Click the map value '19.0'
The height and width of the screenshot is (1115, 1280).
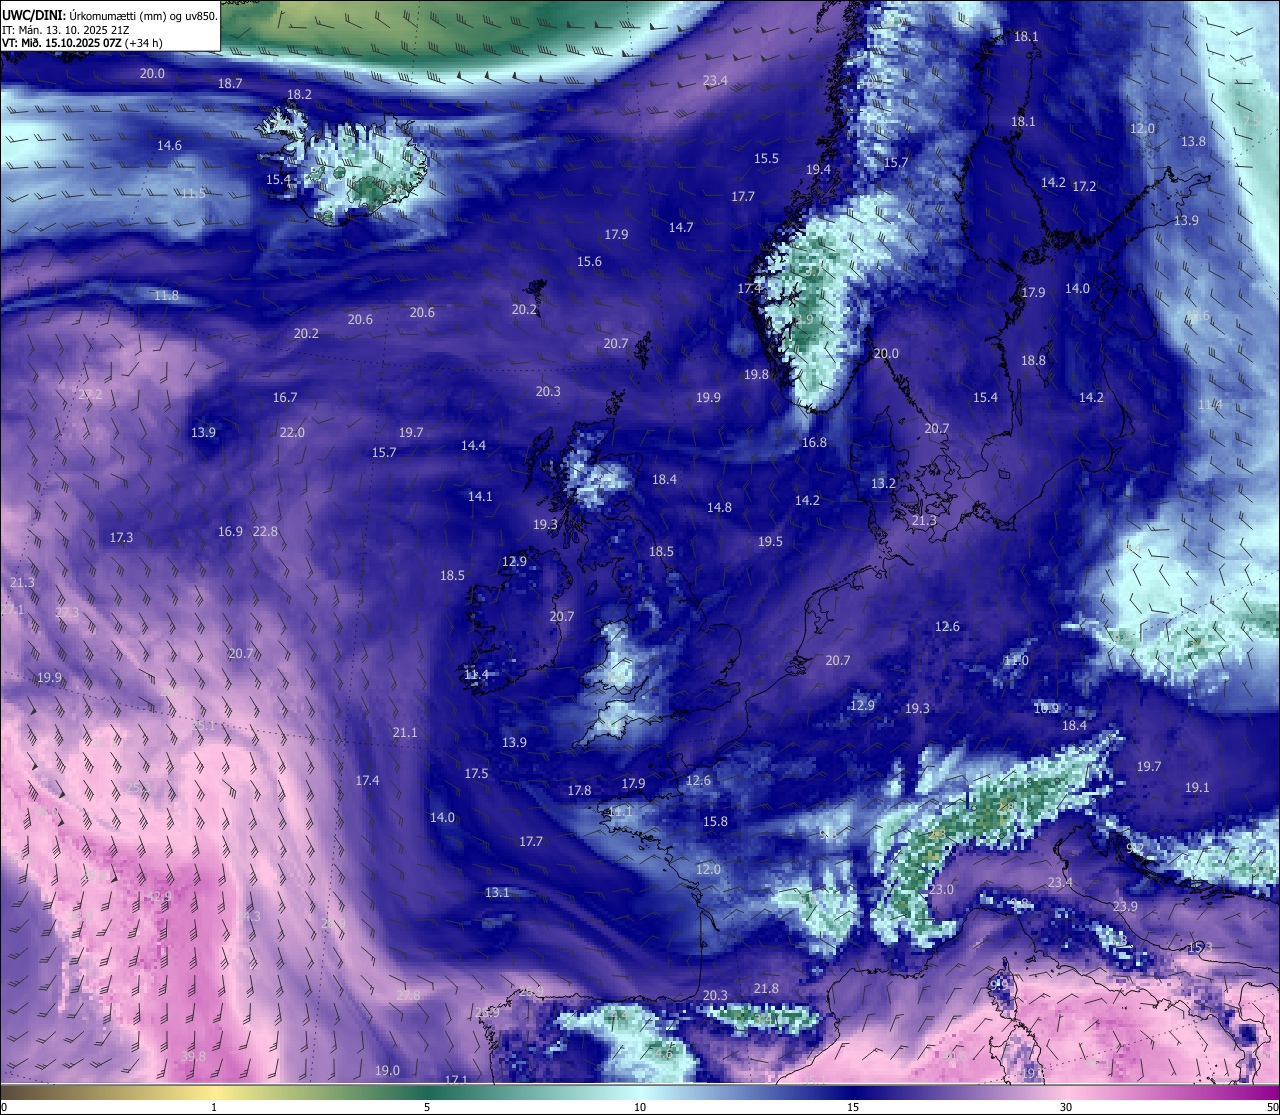click(x=387, y=1070)
